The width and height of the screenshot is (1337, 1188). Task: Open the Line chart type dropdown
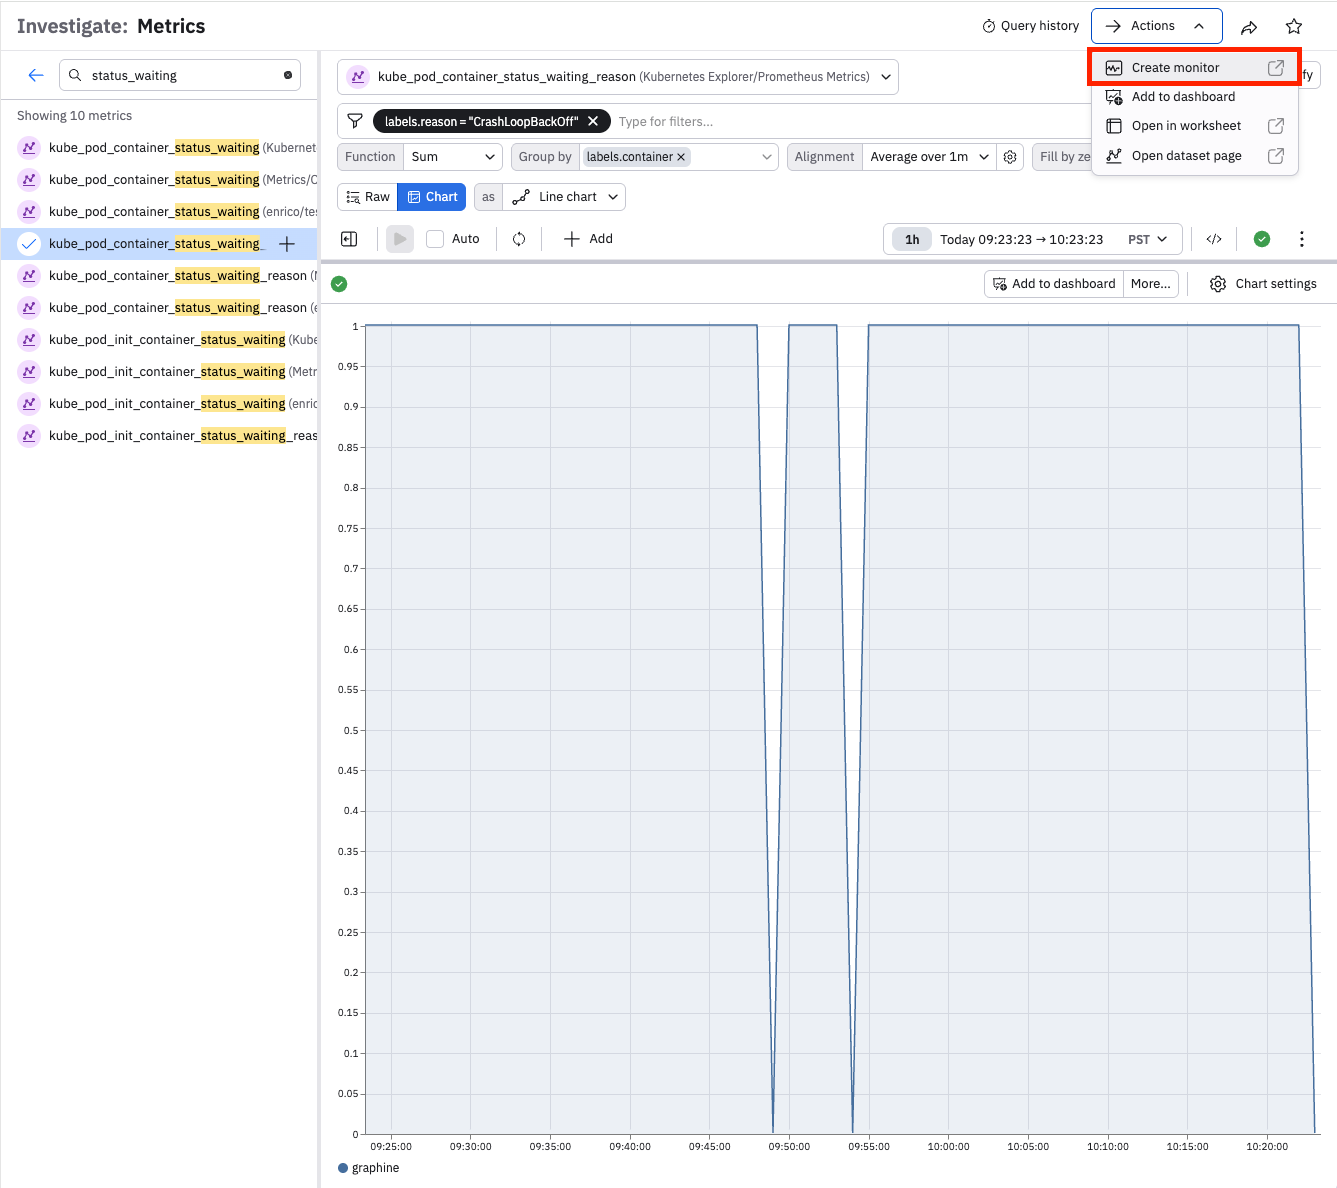point(565,197)
